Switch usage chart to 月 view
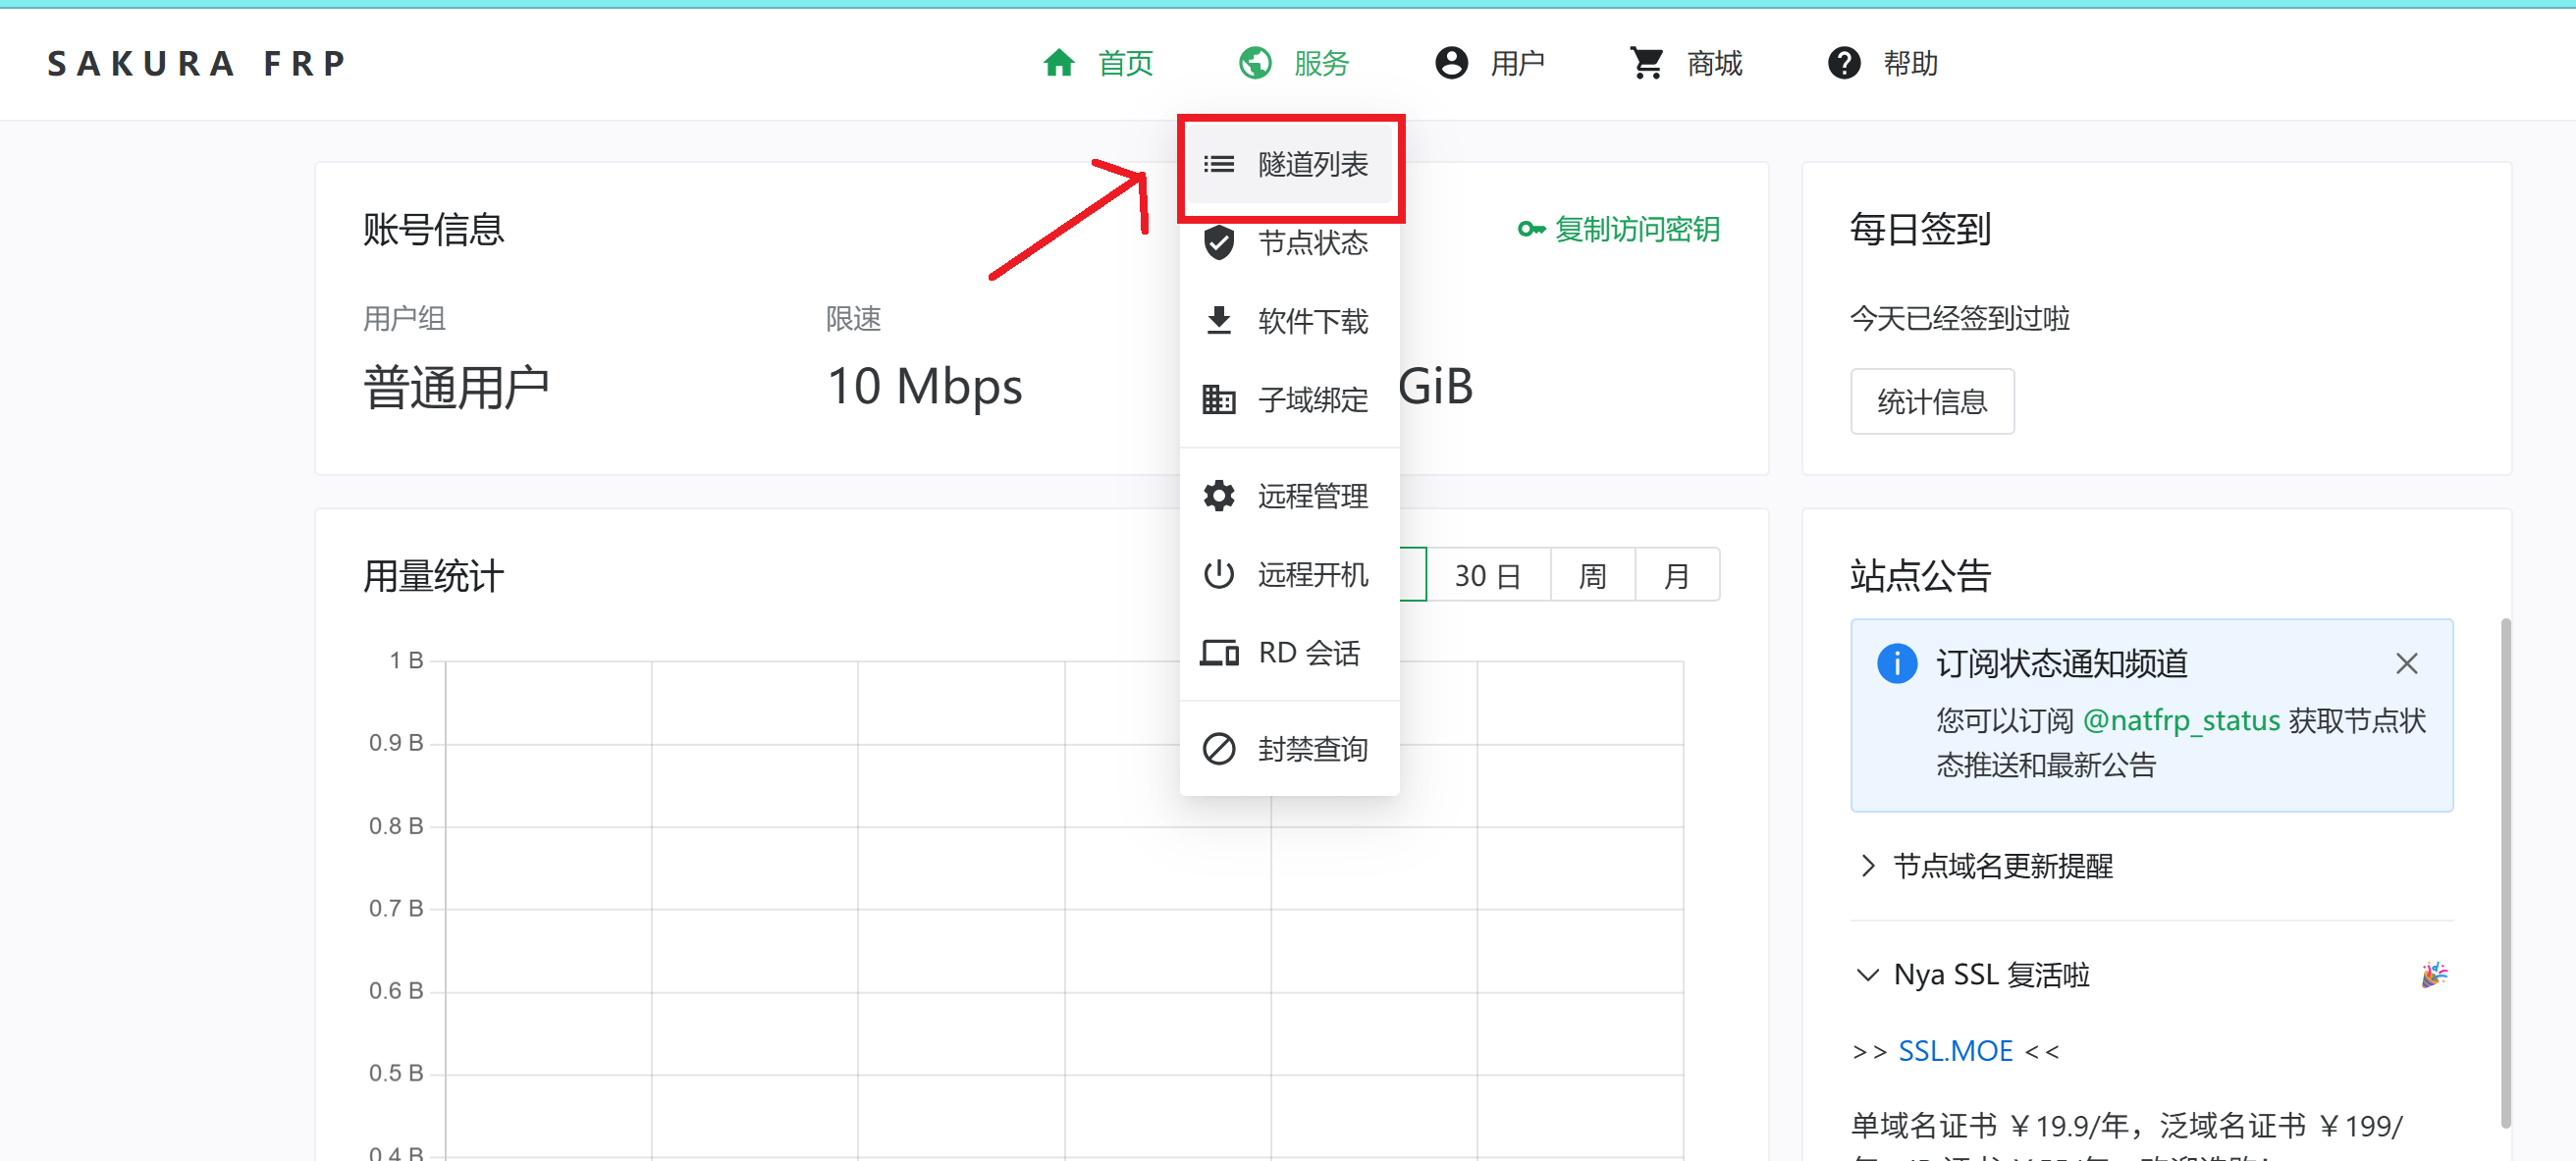This screenshot has height=1161, width=2576. click(x=1676, y=576)
